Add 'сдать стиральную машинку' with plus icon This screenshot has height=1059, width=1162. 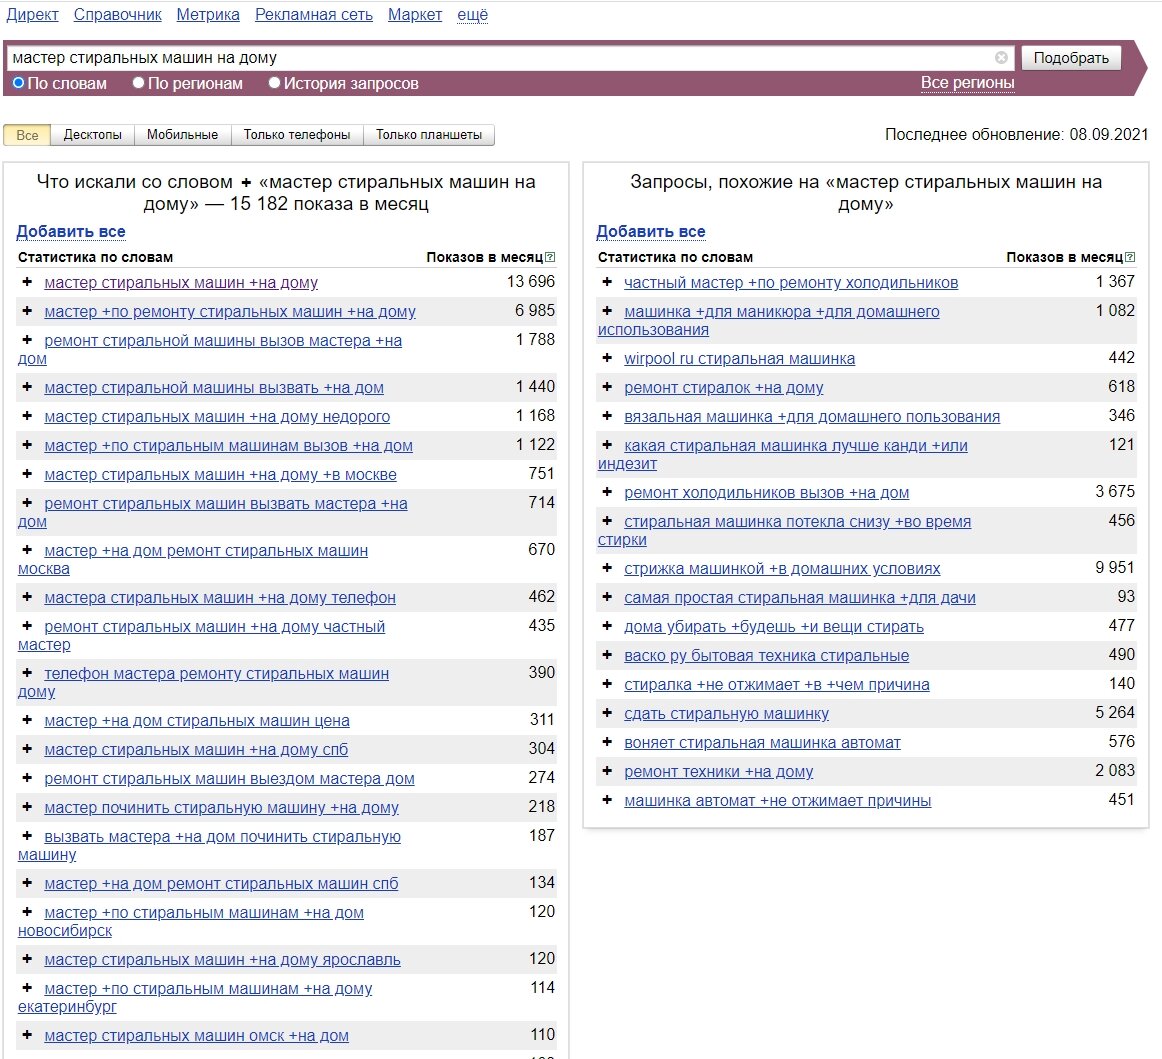point(608,713)
